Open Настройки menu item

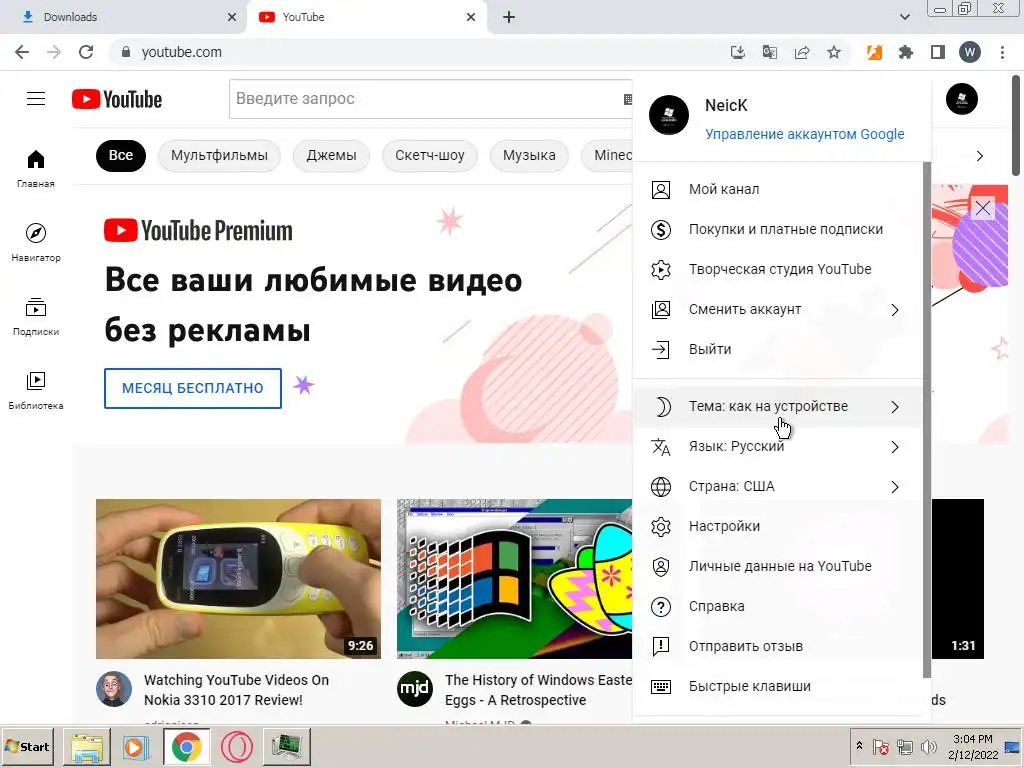coord(777,526)
